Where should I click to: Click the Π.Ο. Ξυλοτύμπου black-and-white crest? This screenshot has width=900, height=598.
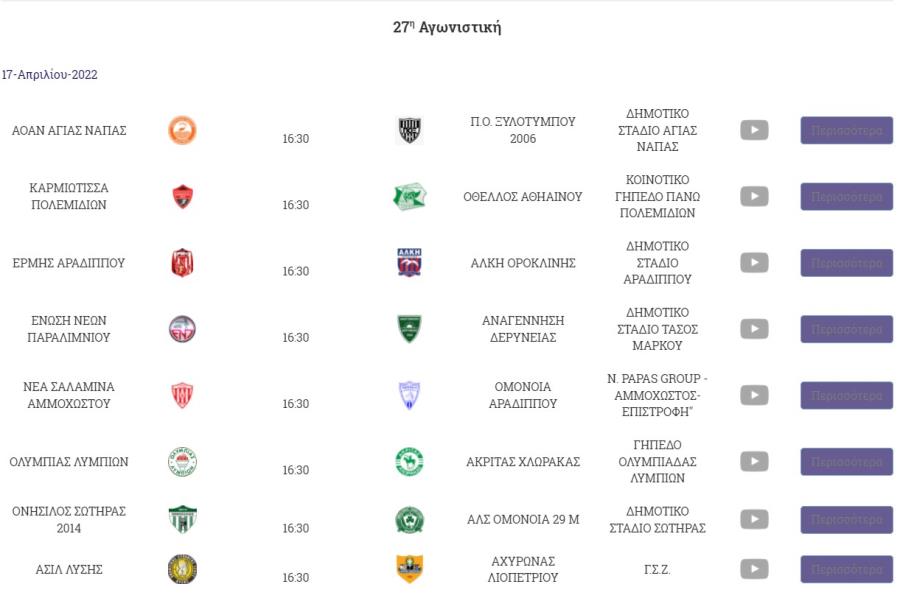tap(409, 130)
